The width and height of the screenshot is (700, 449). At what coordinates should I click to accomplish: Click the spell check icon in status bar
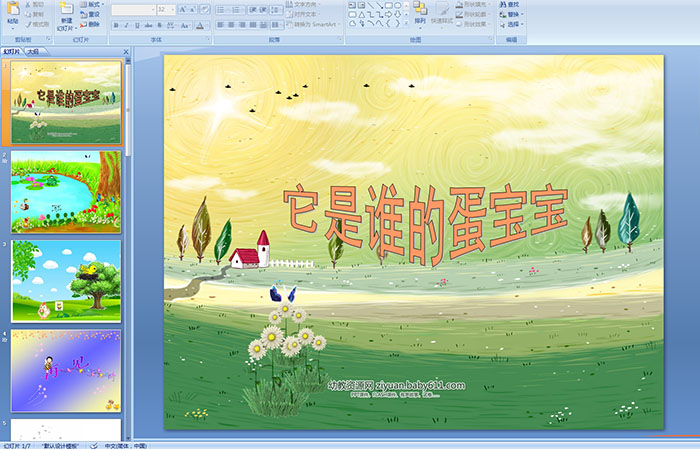point(94,445)
